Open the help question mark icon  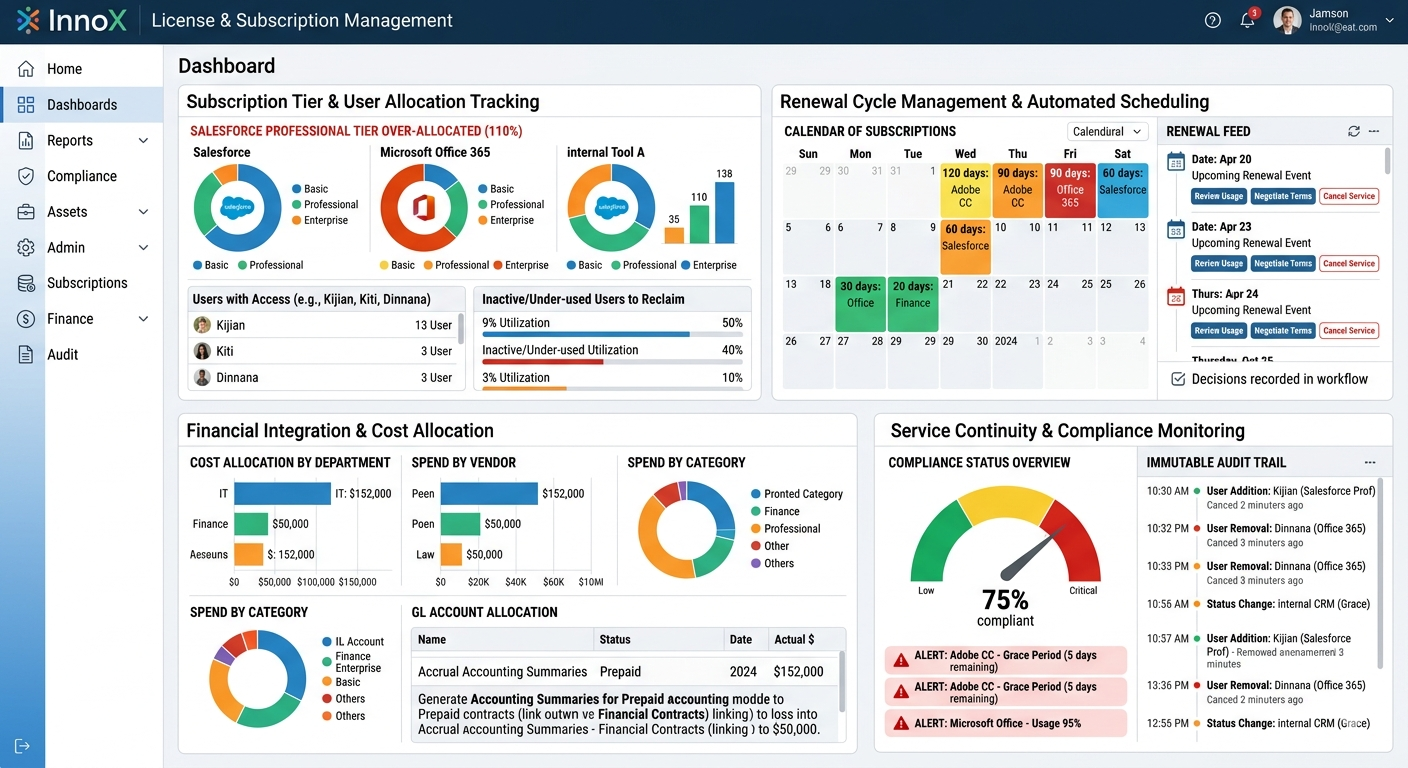point(1213,20)
